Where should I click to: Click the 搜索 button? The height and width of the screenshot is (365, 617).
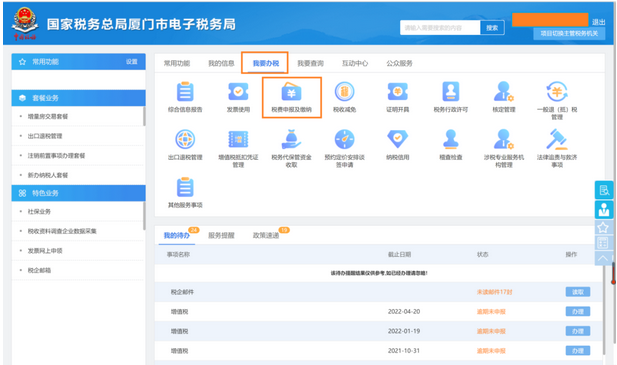[492, 28]
